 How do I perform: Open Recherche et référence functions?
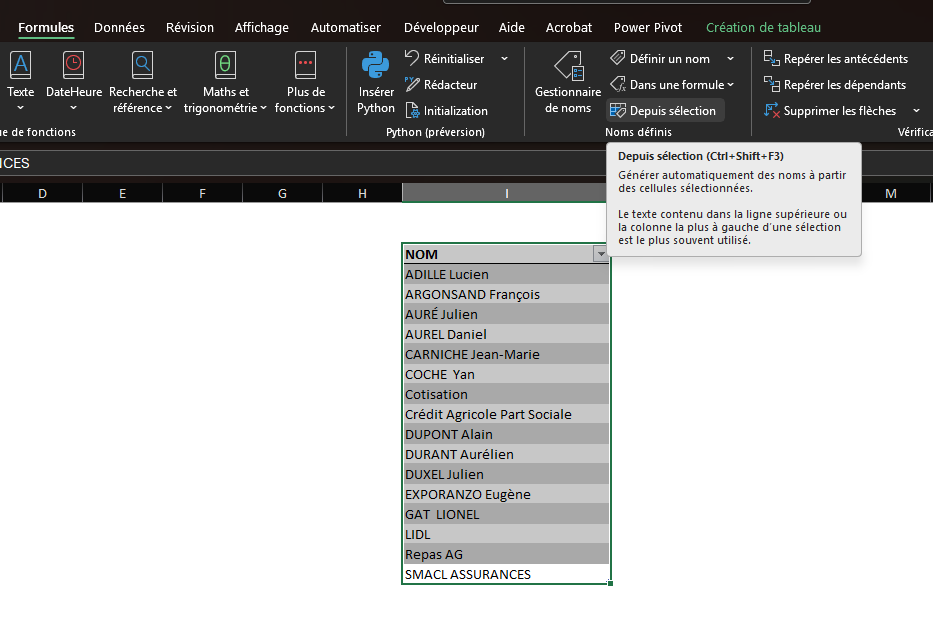pyautogui.click(x=143, y=66)
